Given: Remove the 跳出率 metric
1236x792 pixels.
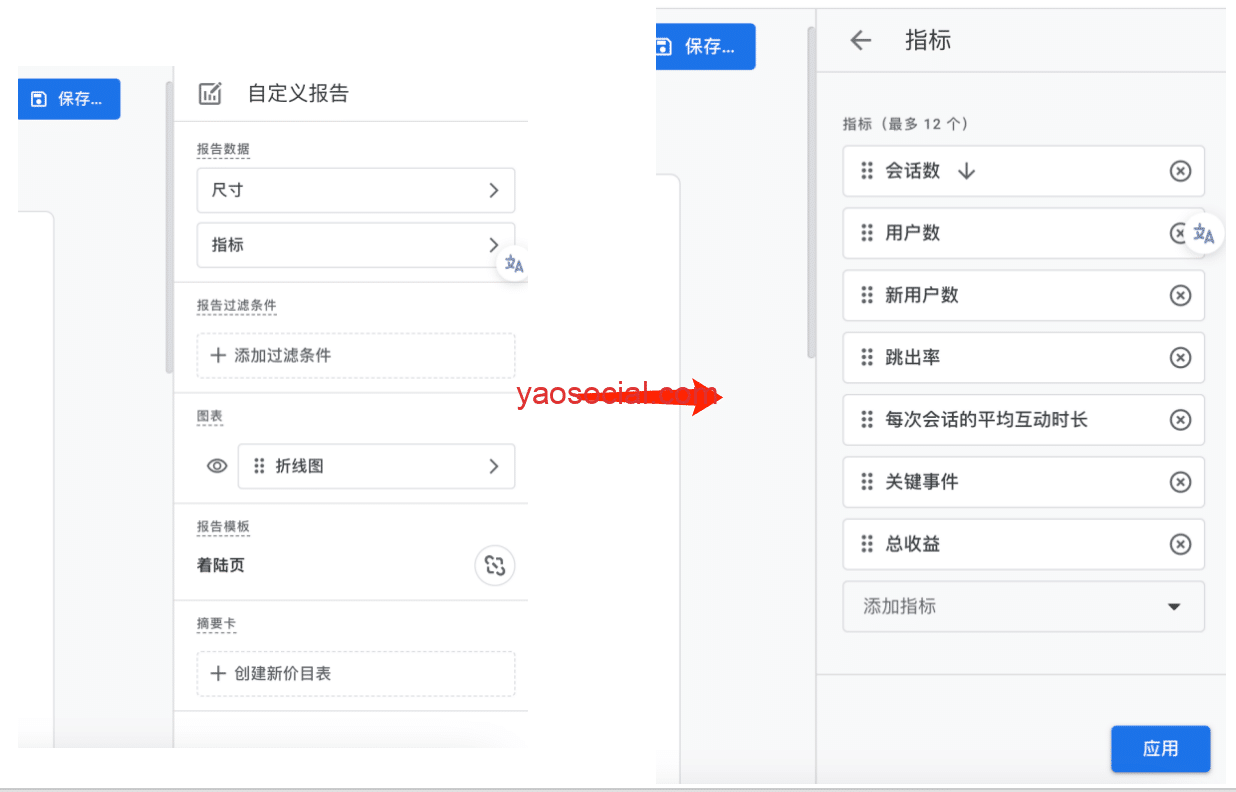Looking at the screenshot, I should coord(1180,357).
